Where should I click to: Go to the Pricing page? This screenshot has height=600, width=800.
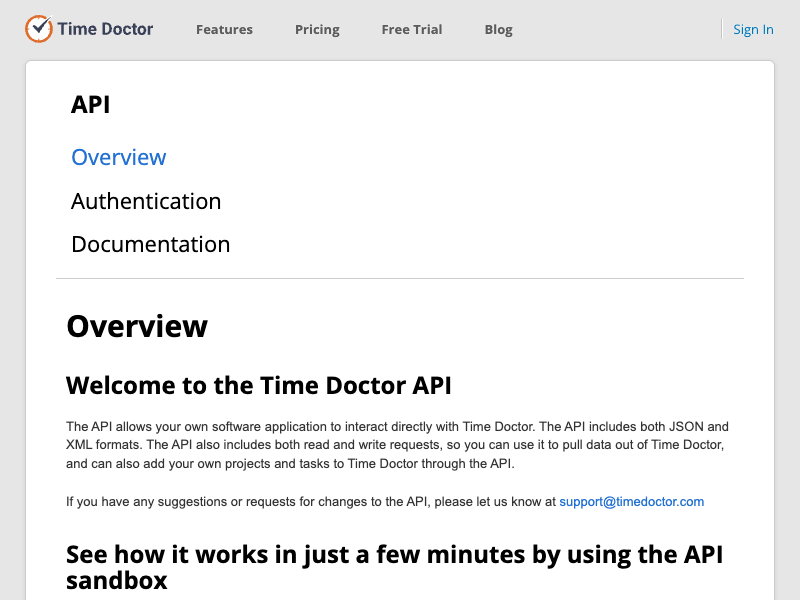(x=317, y=30)
